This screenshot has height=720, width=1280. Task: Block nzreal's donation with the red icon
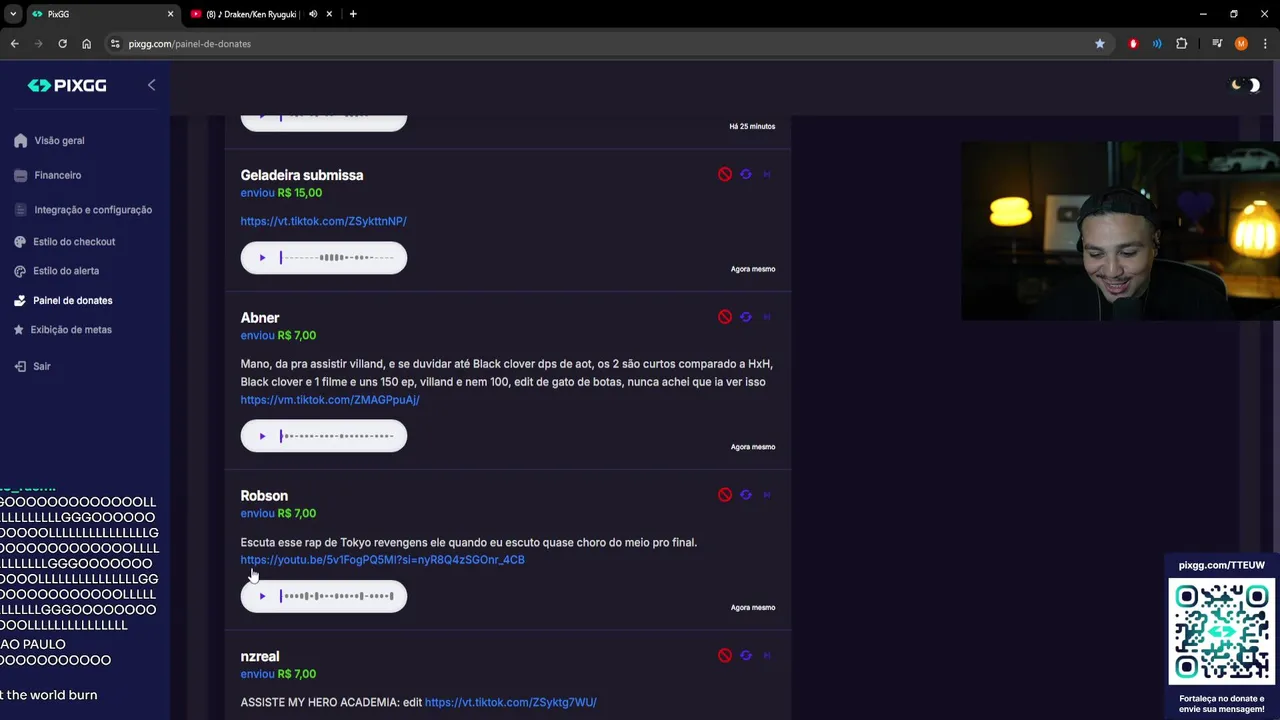[x=725, y=656]
